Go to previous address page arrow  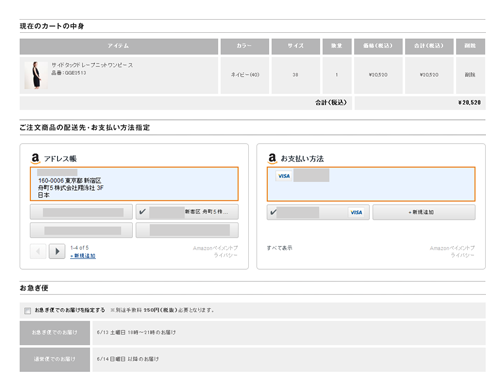coord(38,251)
